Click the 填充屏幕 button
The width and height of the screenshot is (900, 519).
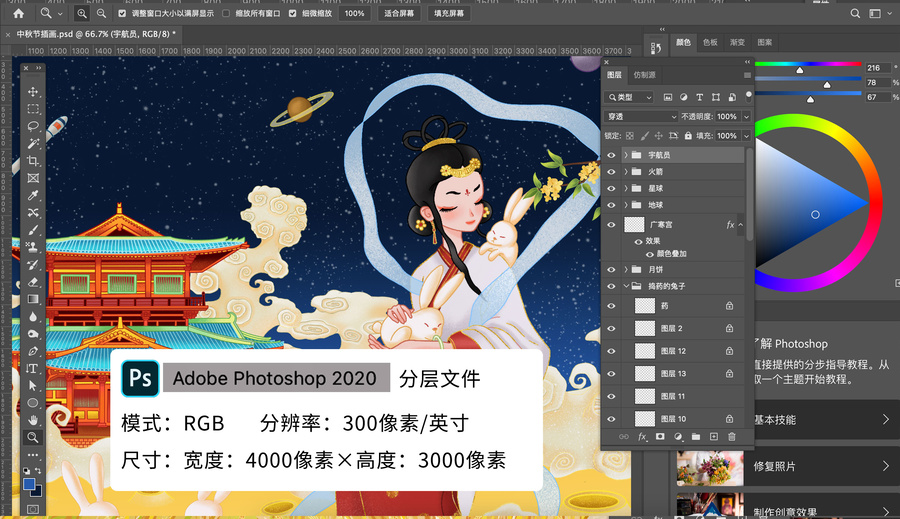pos(449,13)
